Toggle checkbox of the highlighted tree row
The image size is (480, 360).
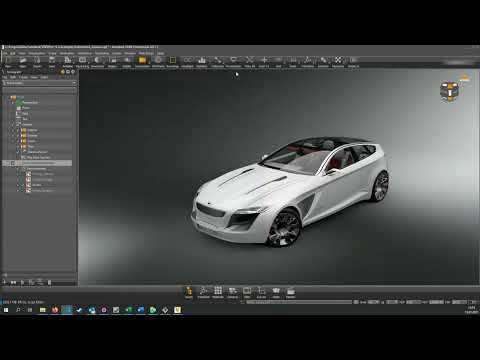click(13, 163)
